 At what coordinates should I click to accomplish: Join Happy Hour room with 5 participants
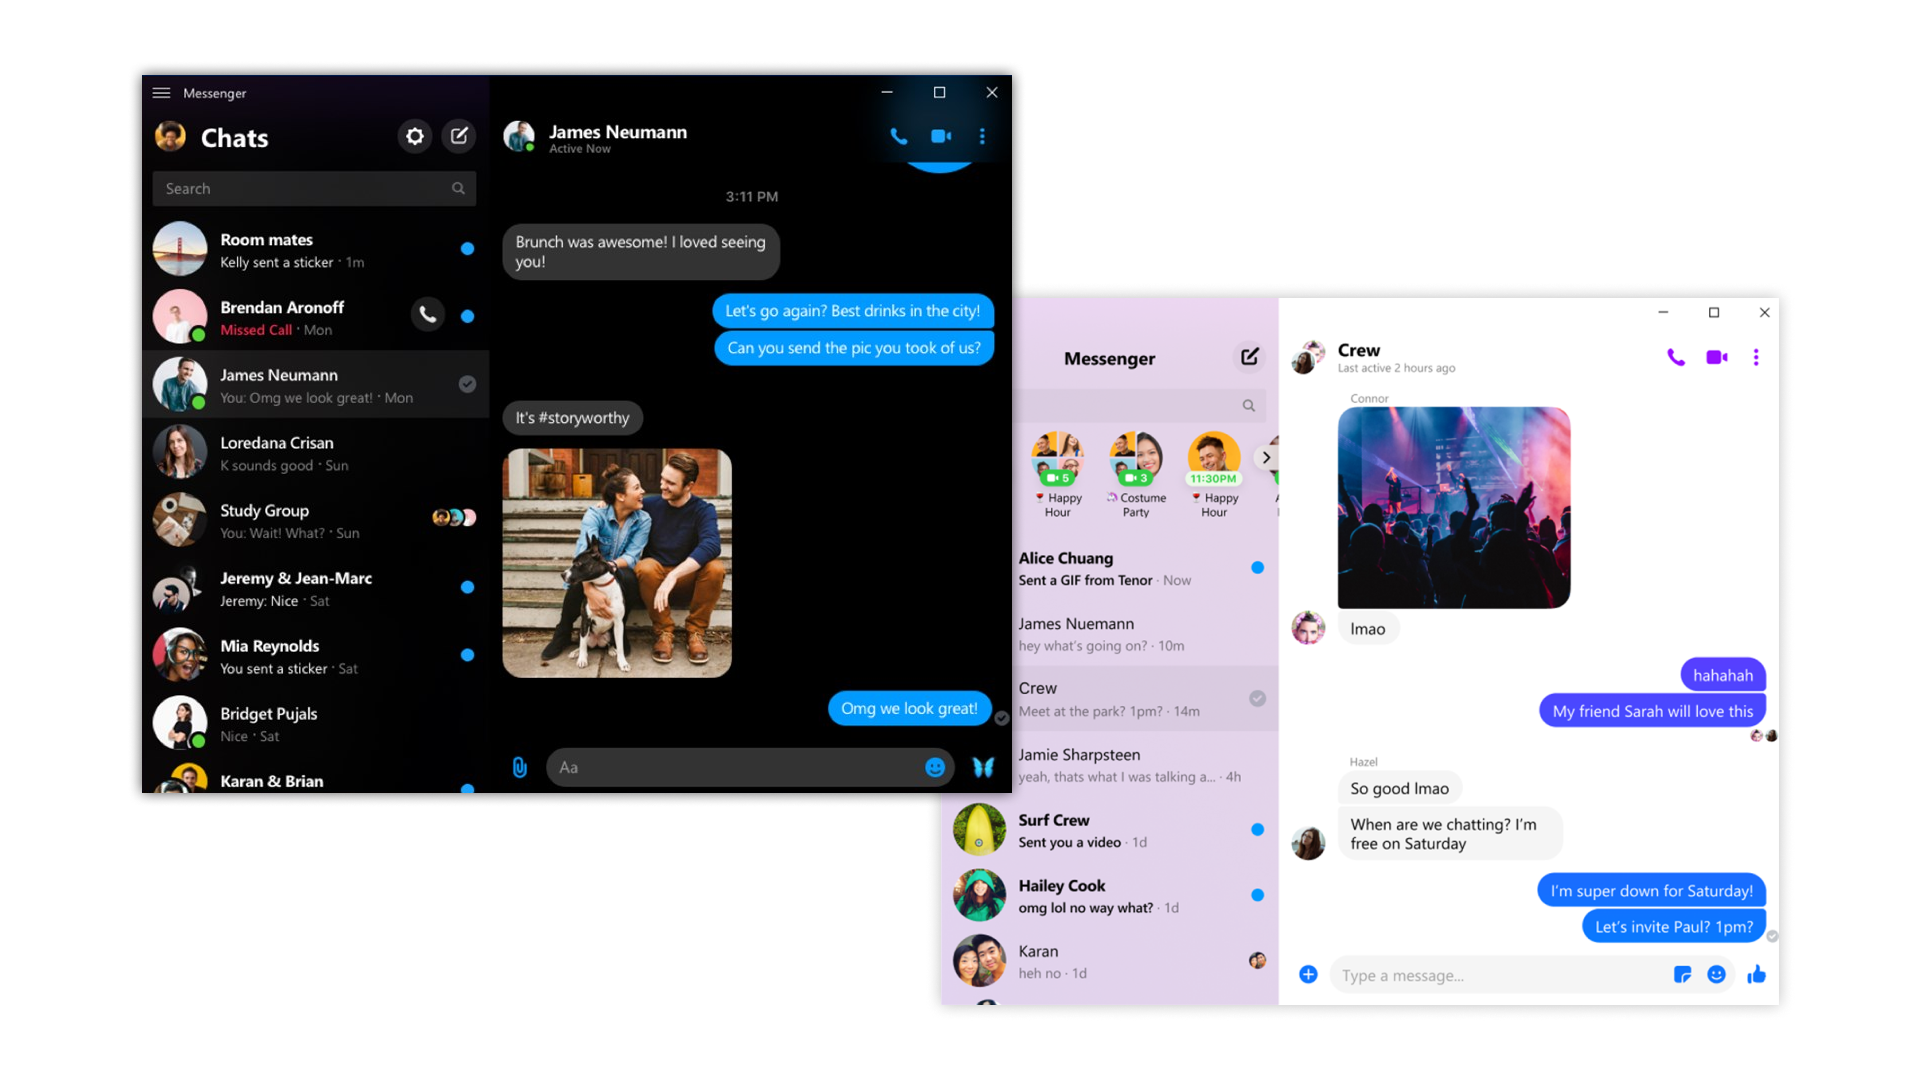pos(1057,475)
